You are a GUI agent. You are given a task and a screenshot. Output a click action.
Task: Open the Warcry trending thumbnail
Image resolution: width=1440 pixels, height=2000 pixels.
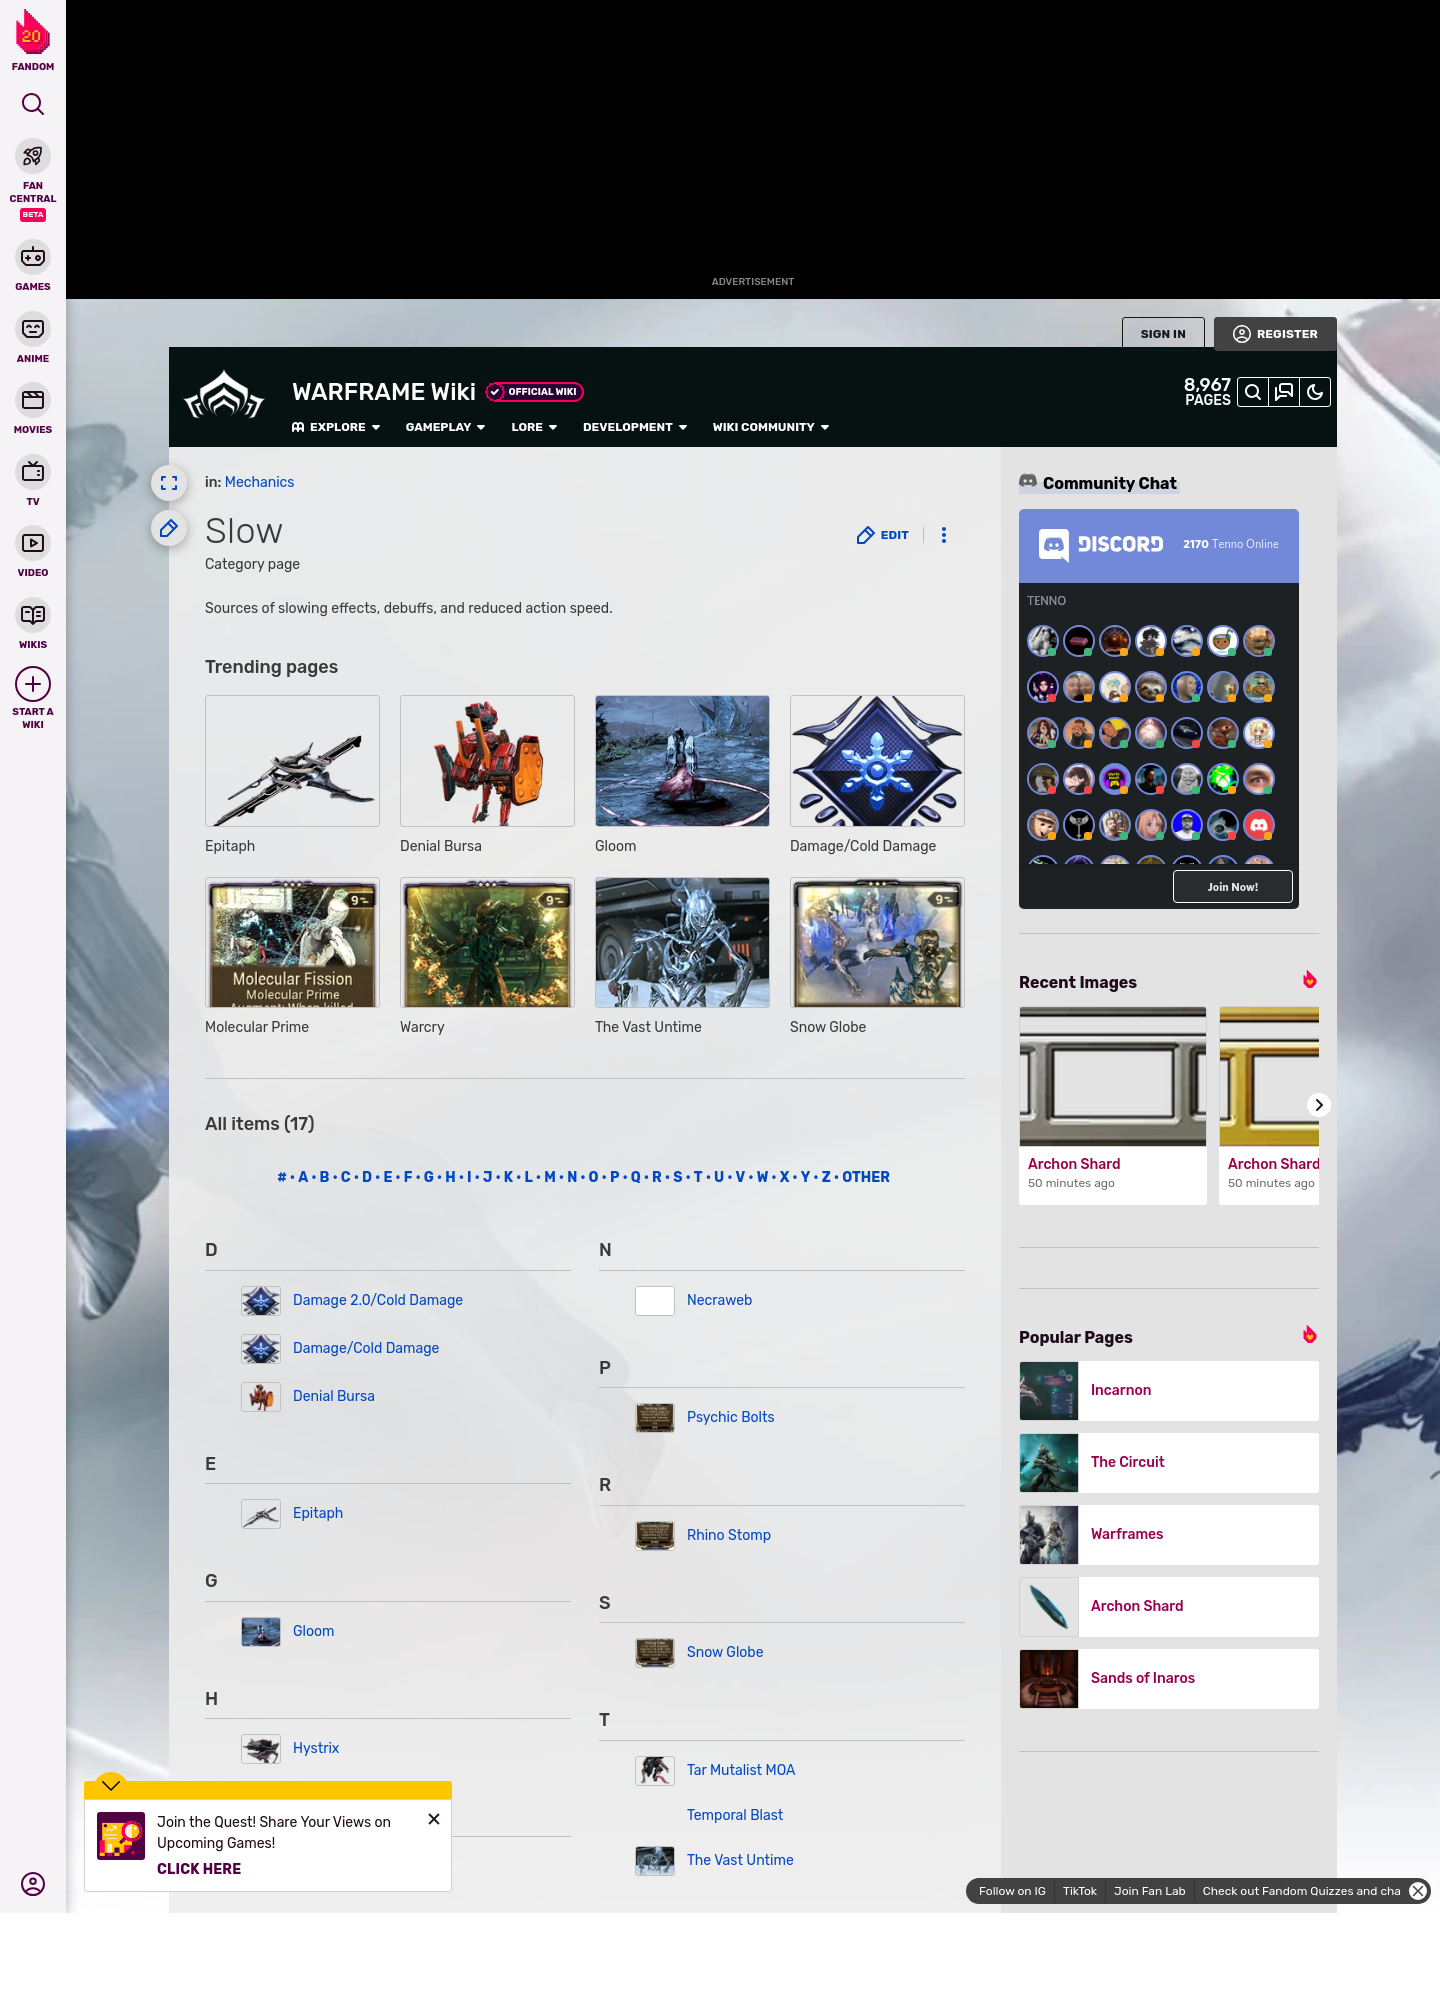(x=487, y=942)
